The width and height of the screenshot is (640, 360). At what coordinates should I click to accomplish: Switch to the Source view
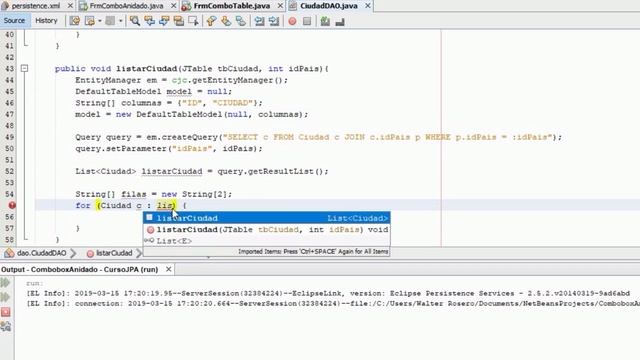click(x=14, y=20)
